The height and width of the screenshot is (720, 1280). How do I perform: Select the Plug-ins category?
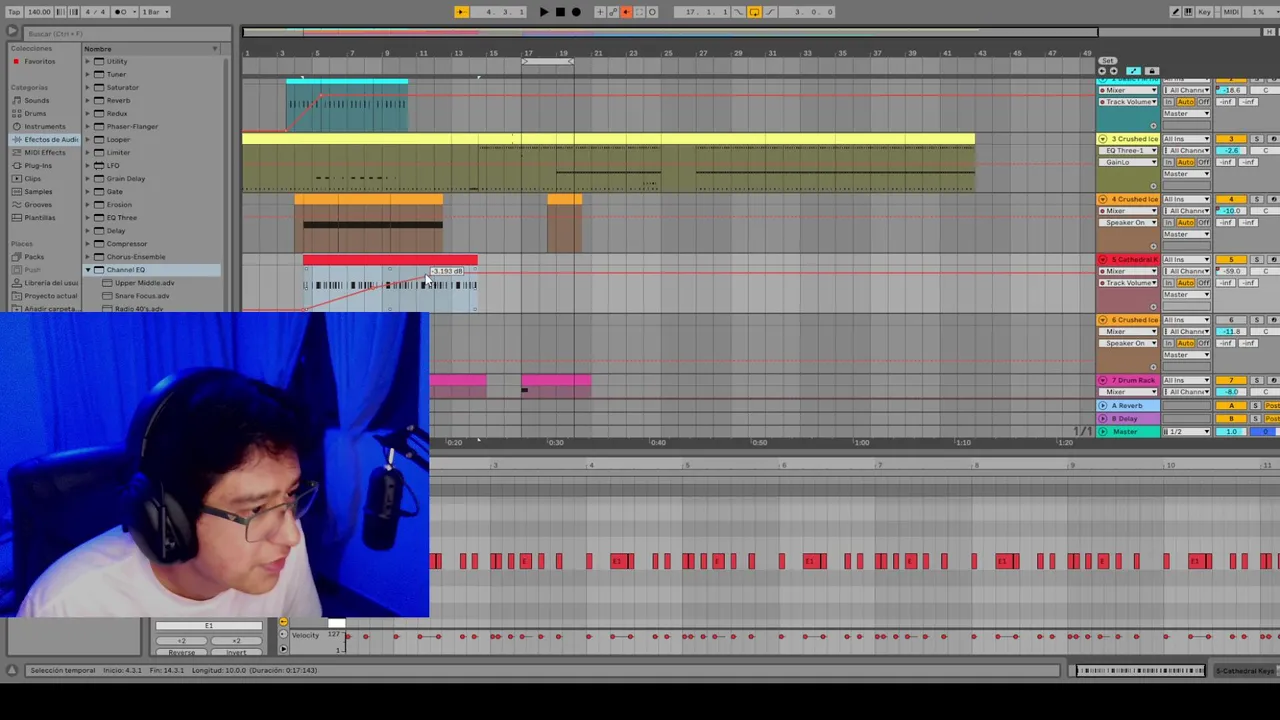coord(38,165)
